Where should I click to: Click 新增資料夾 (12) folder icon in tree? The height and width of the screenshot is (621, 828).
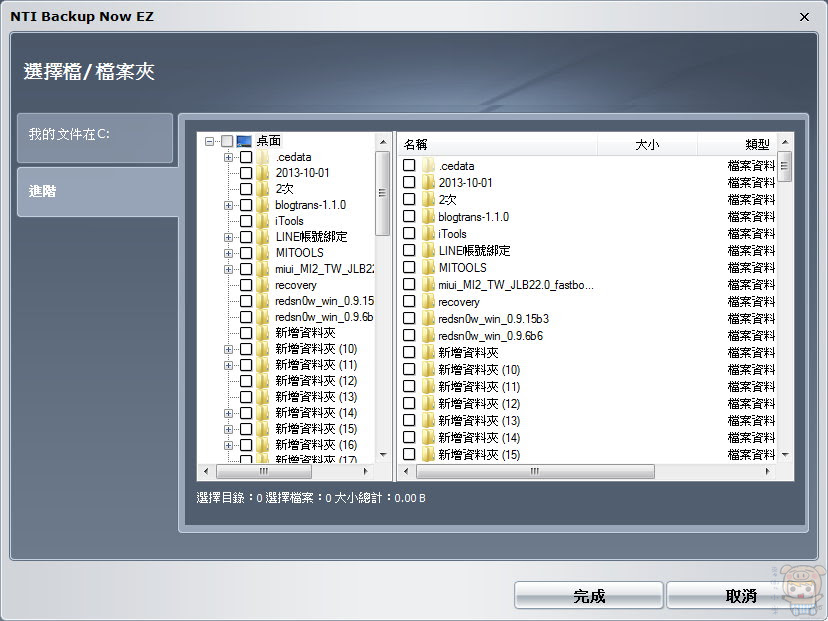point(263,381)
